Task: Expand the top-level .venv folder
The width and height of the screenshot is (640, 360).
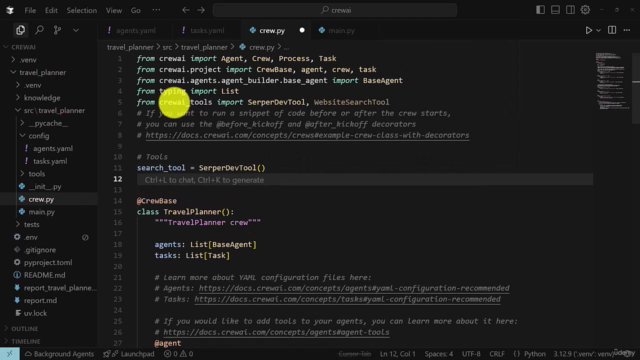Action: 28,60
